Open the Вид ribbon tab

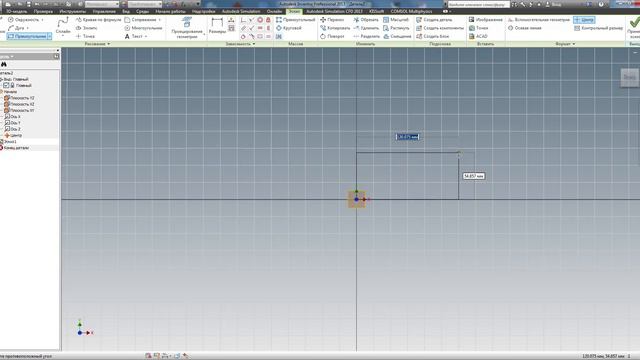click(x=126, y=11)
